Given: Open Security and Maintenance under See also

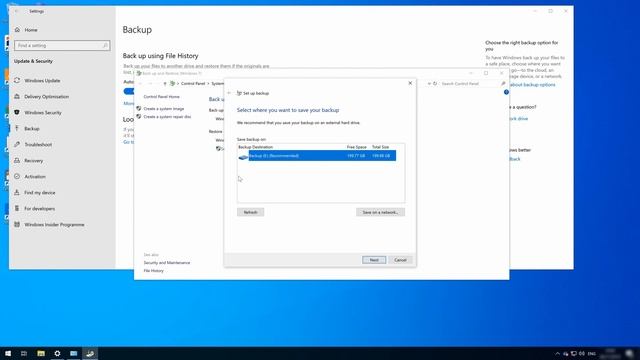Looking at the screenshot, I should pyautogui.click(x=167, y=263).
